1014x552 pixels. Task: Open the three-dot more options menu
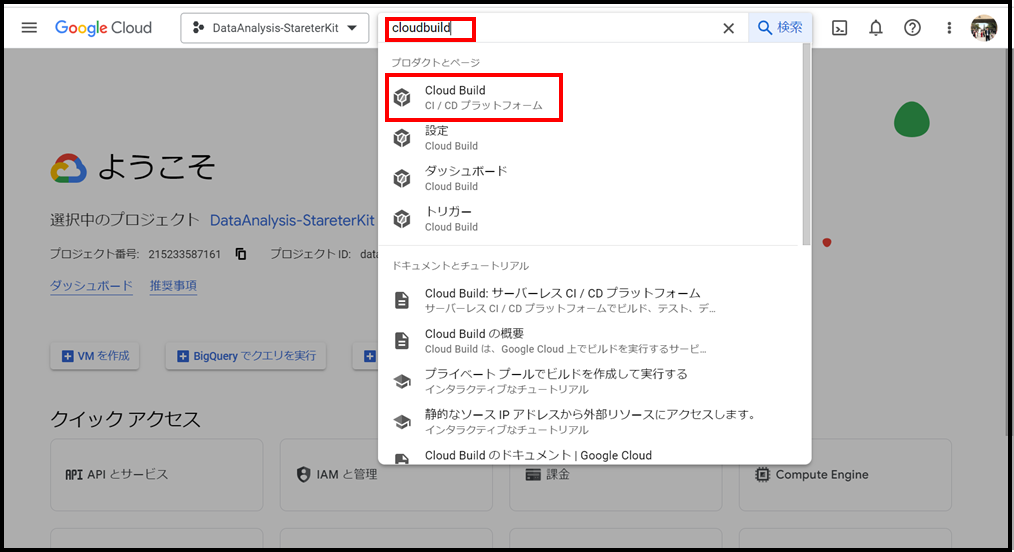[x=949, y=28]
